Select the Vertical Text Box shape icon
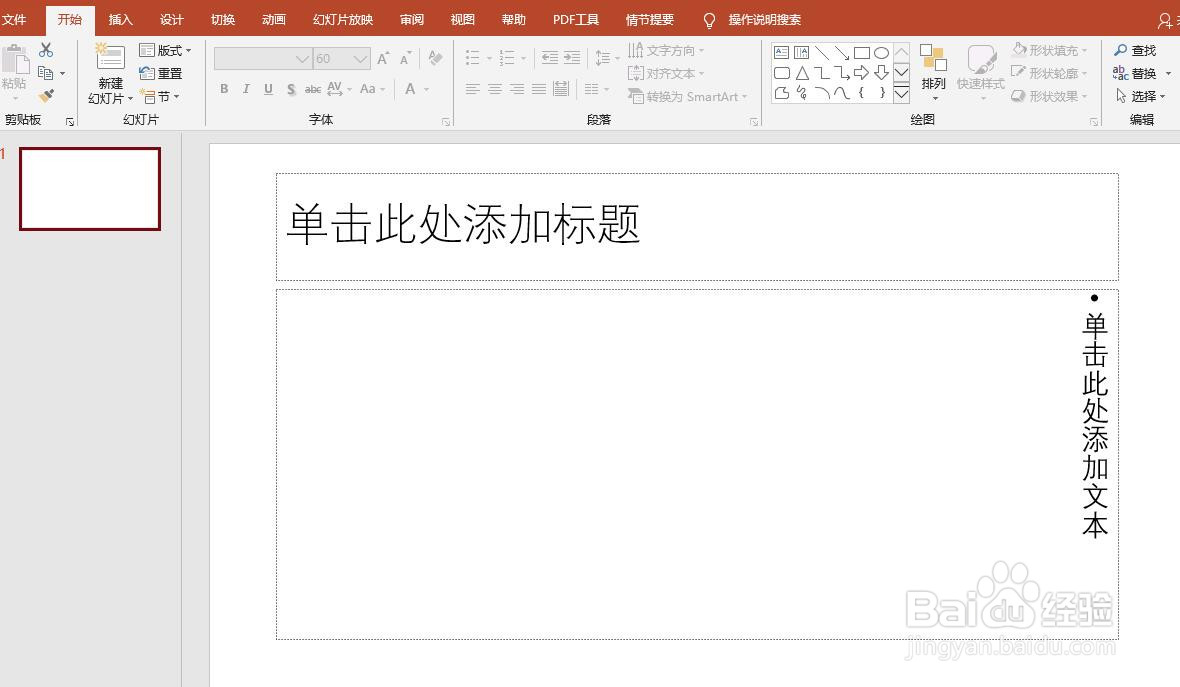Screen dimensions: 1180x687 801,53
